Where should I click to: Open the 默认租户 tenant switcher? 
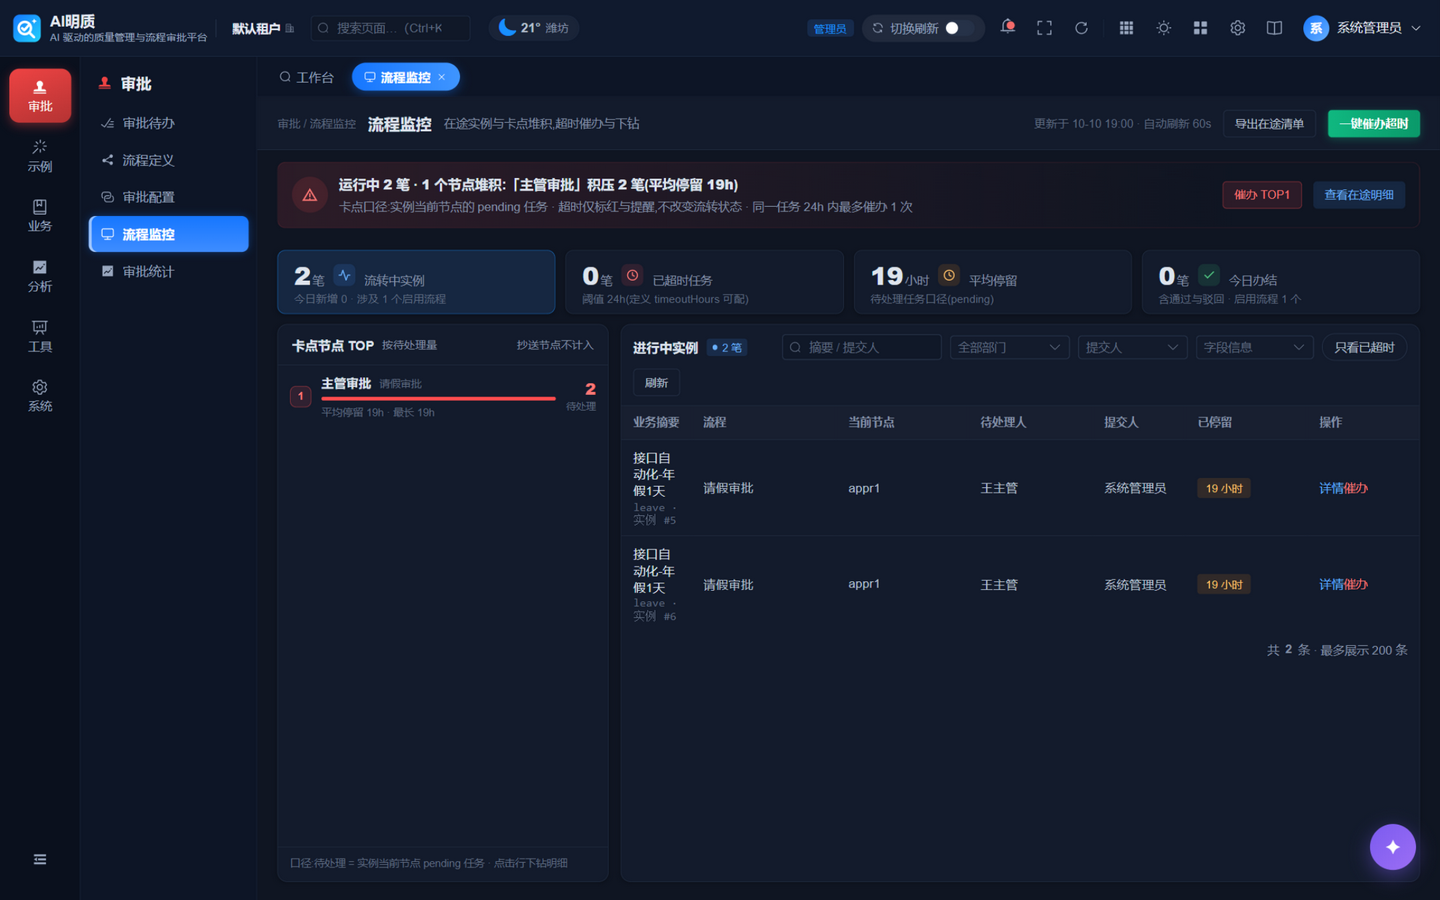coord(263,28)
